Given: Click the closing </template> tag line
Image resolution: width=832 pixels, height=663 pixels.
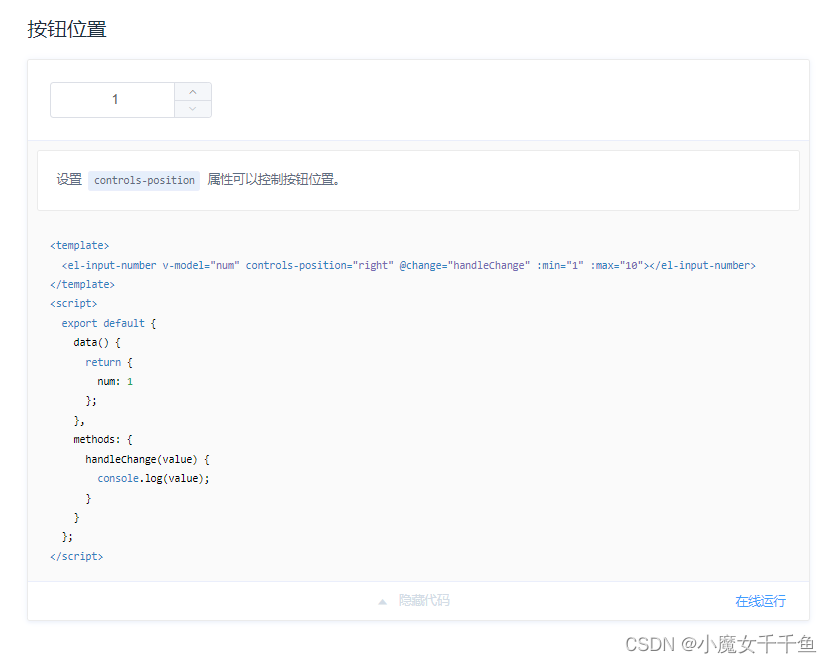Looking at the screenshot, I should click(x=82, y=284).
